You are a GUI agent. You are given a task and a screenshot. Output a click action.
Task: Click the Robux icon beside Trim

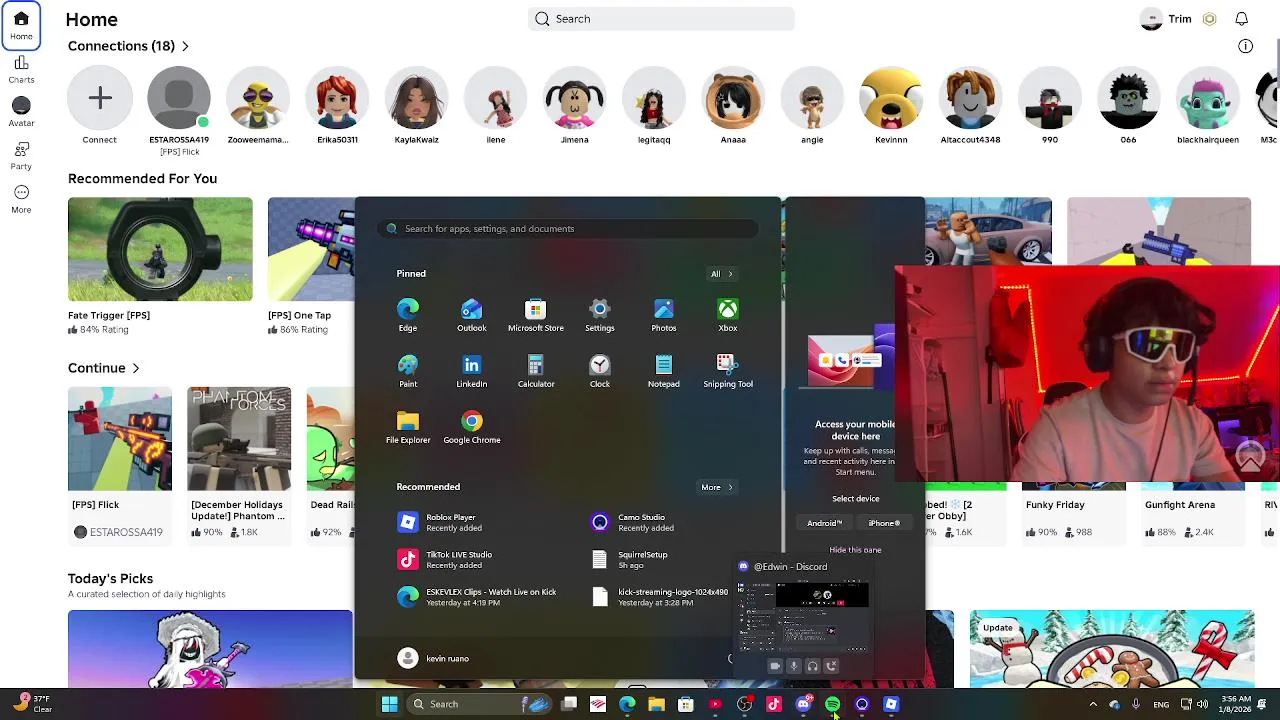1209,19
